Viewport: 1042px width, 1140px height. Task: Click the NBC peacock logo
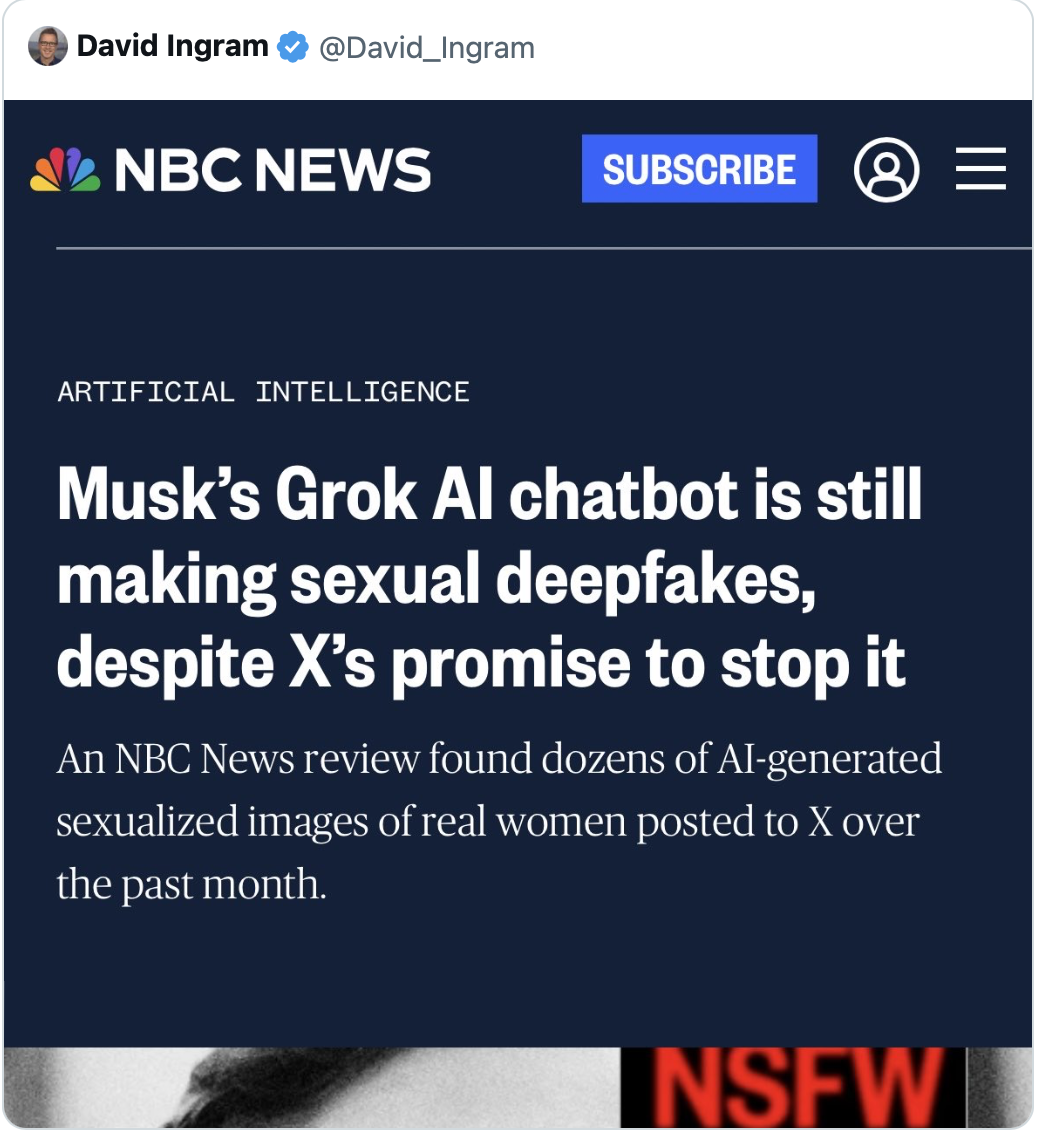pyautogui.click(x=66, y=169)
